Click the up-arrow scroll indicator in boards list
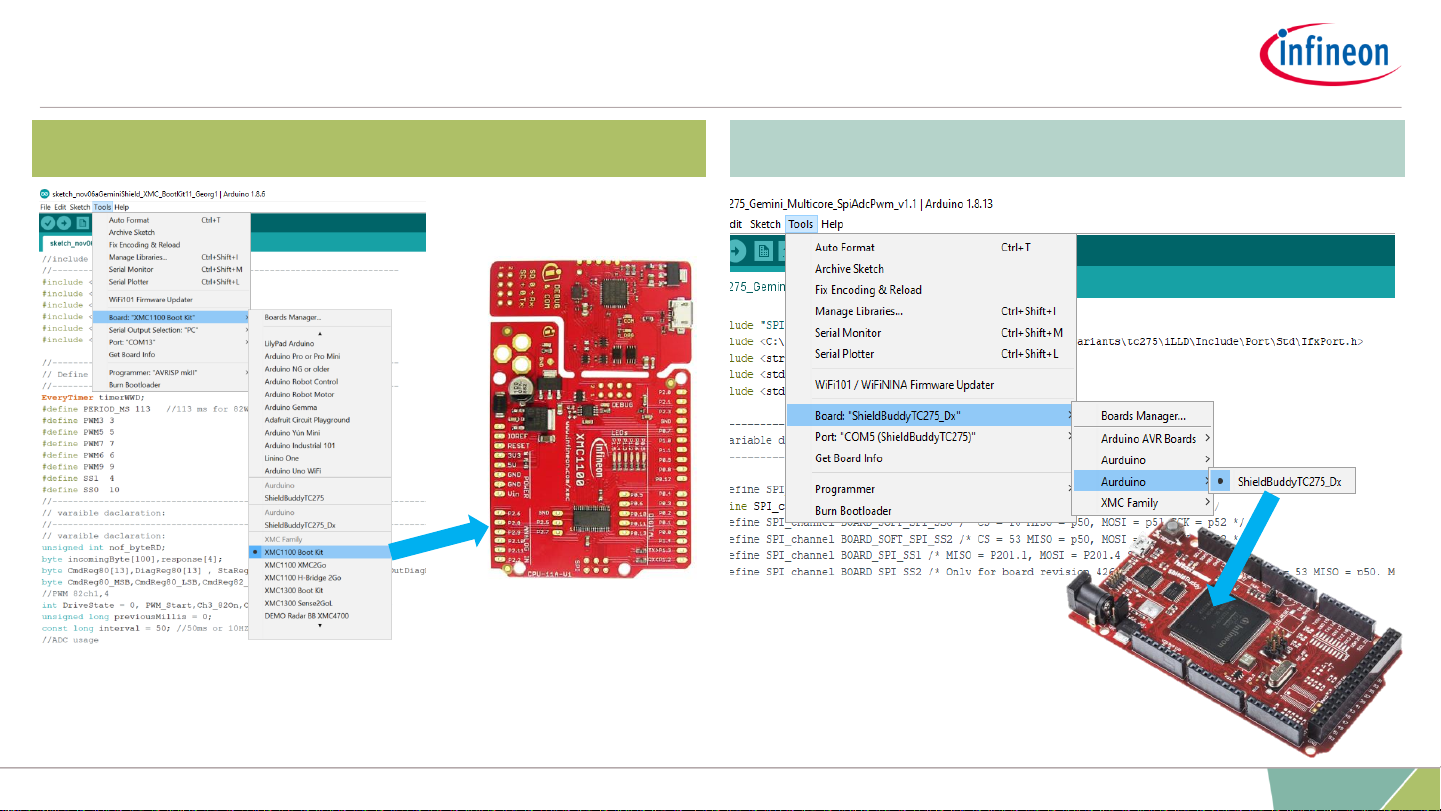 (x=320, y=332)
